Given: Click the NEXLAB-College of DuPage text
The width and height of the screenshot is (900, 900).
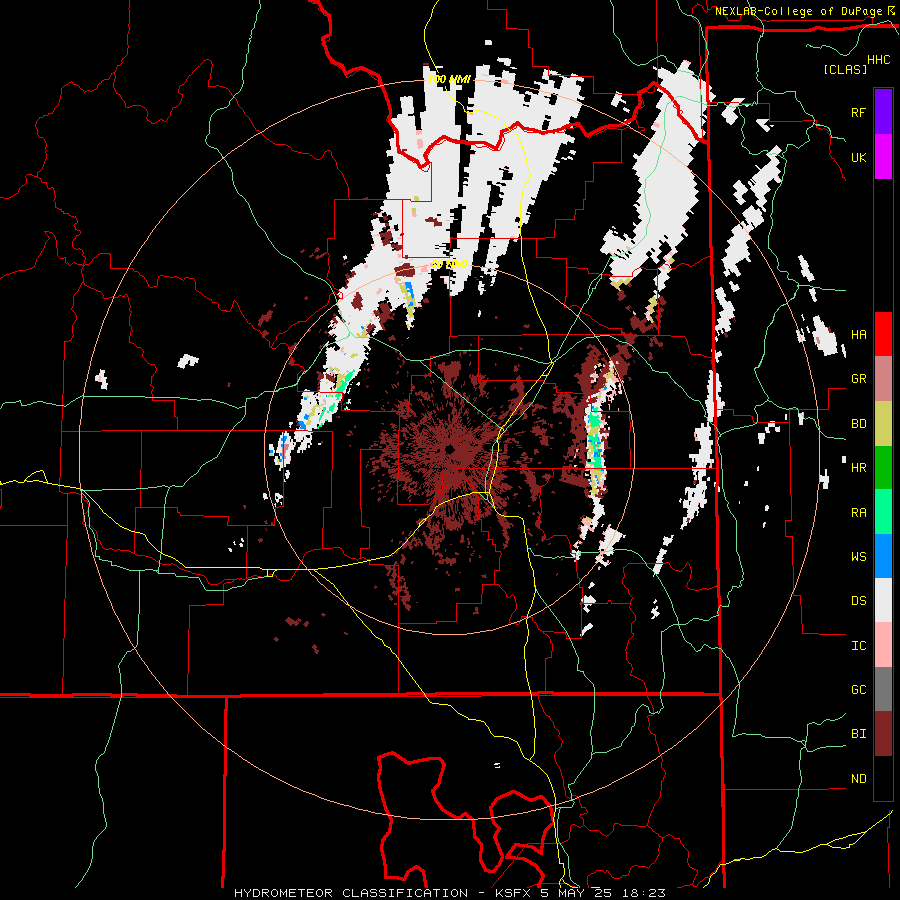Looking at the screenshot, I should (798, 11).
